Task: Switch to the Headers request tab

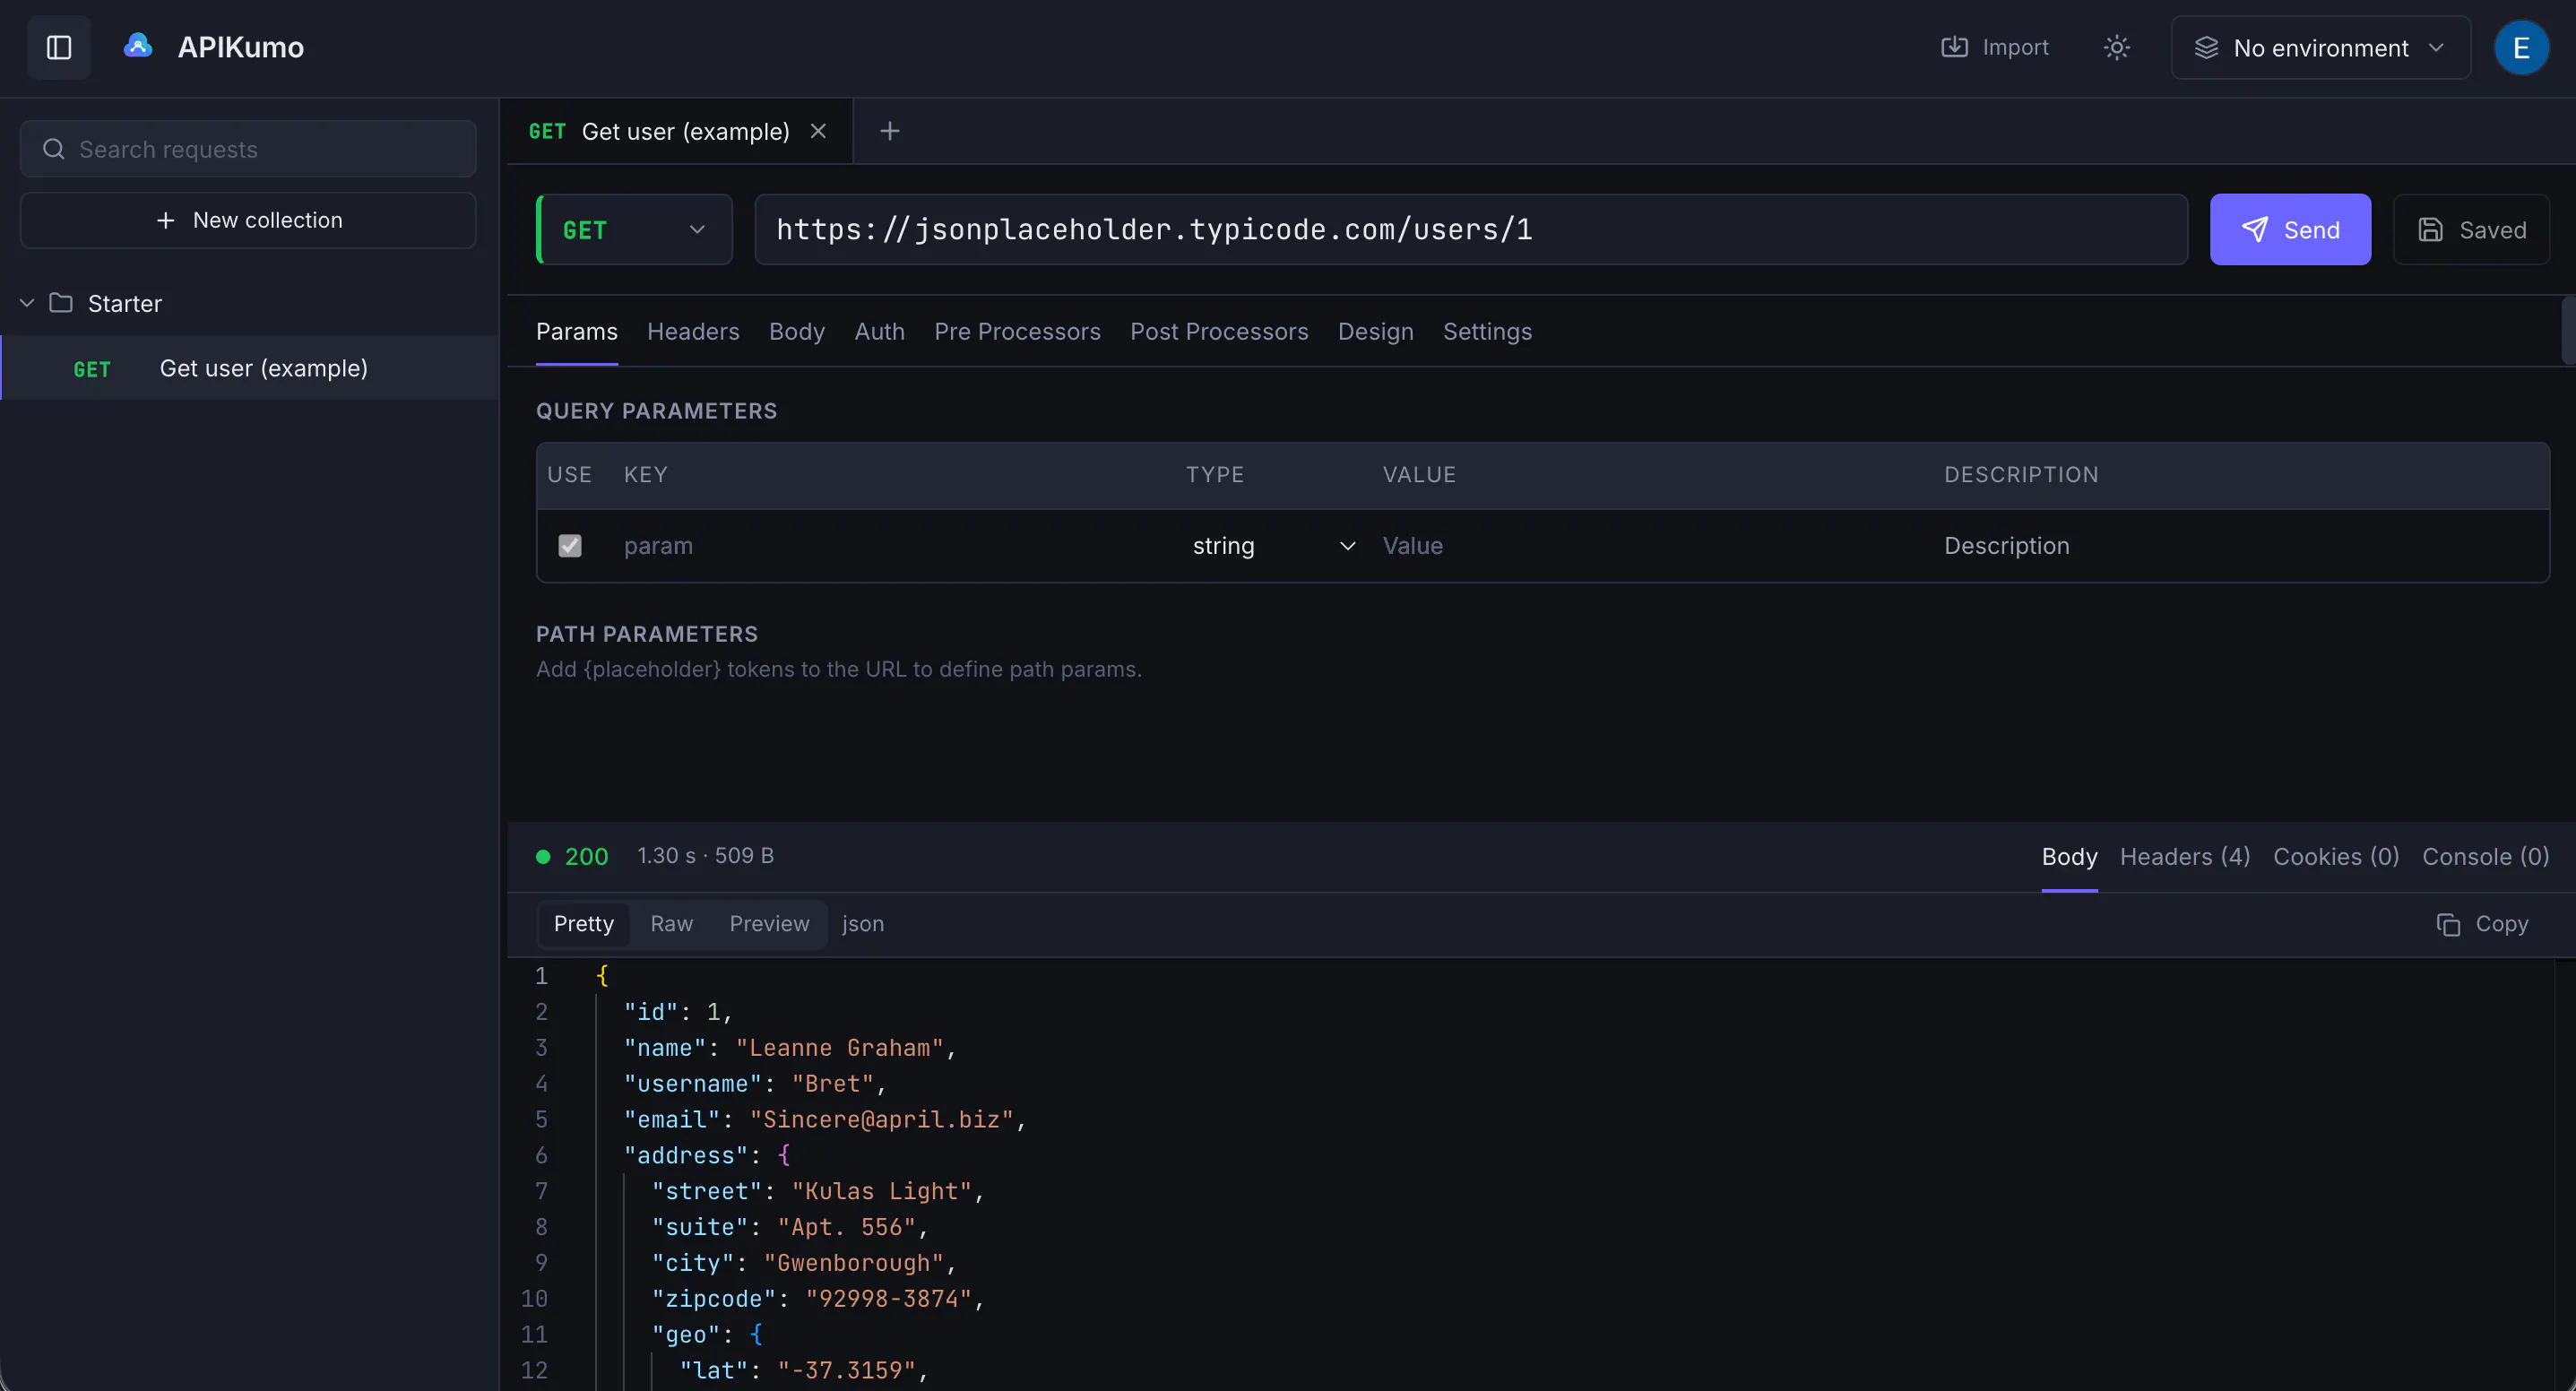Action: [693, 332]
